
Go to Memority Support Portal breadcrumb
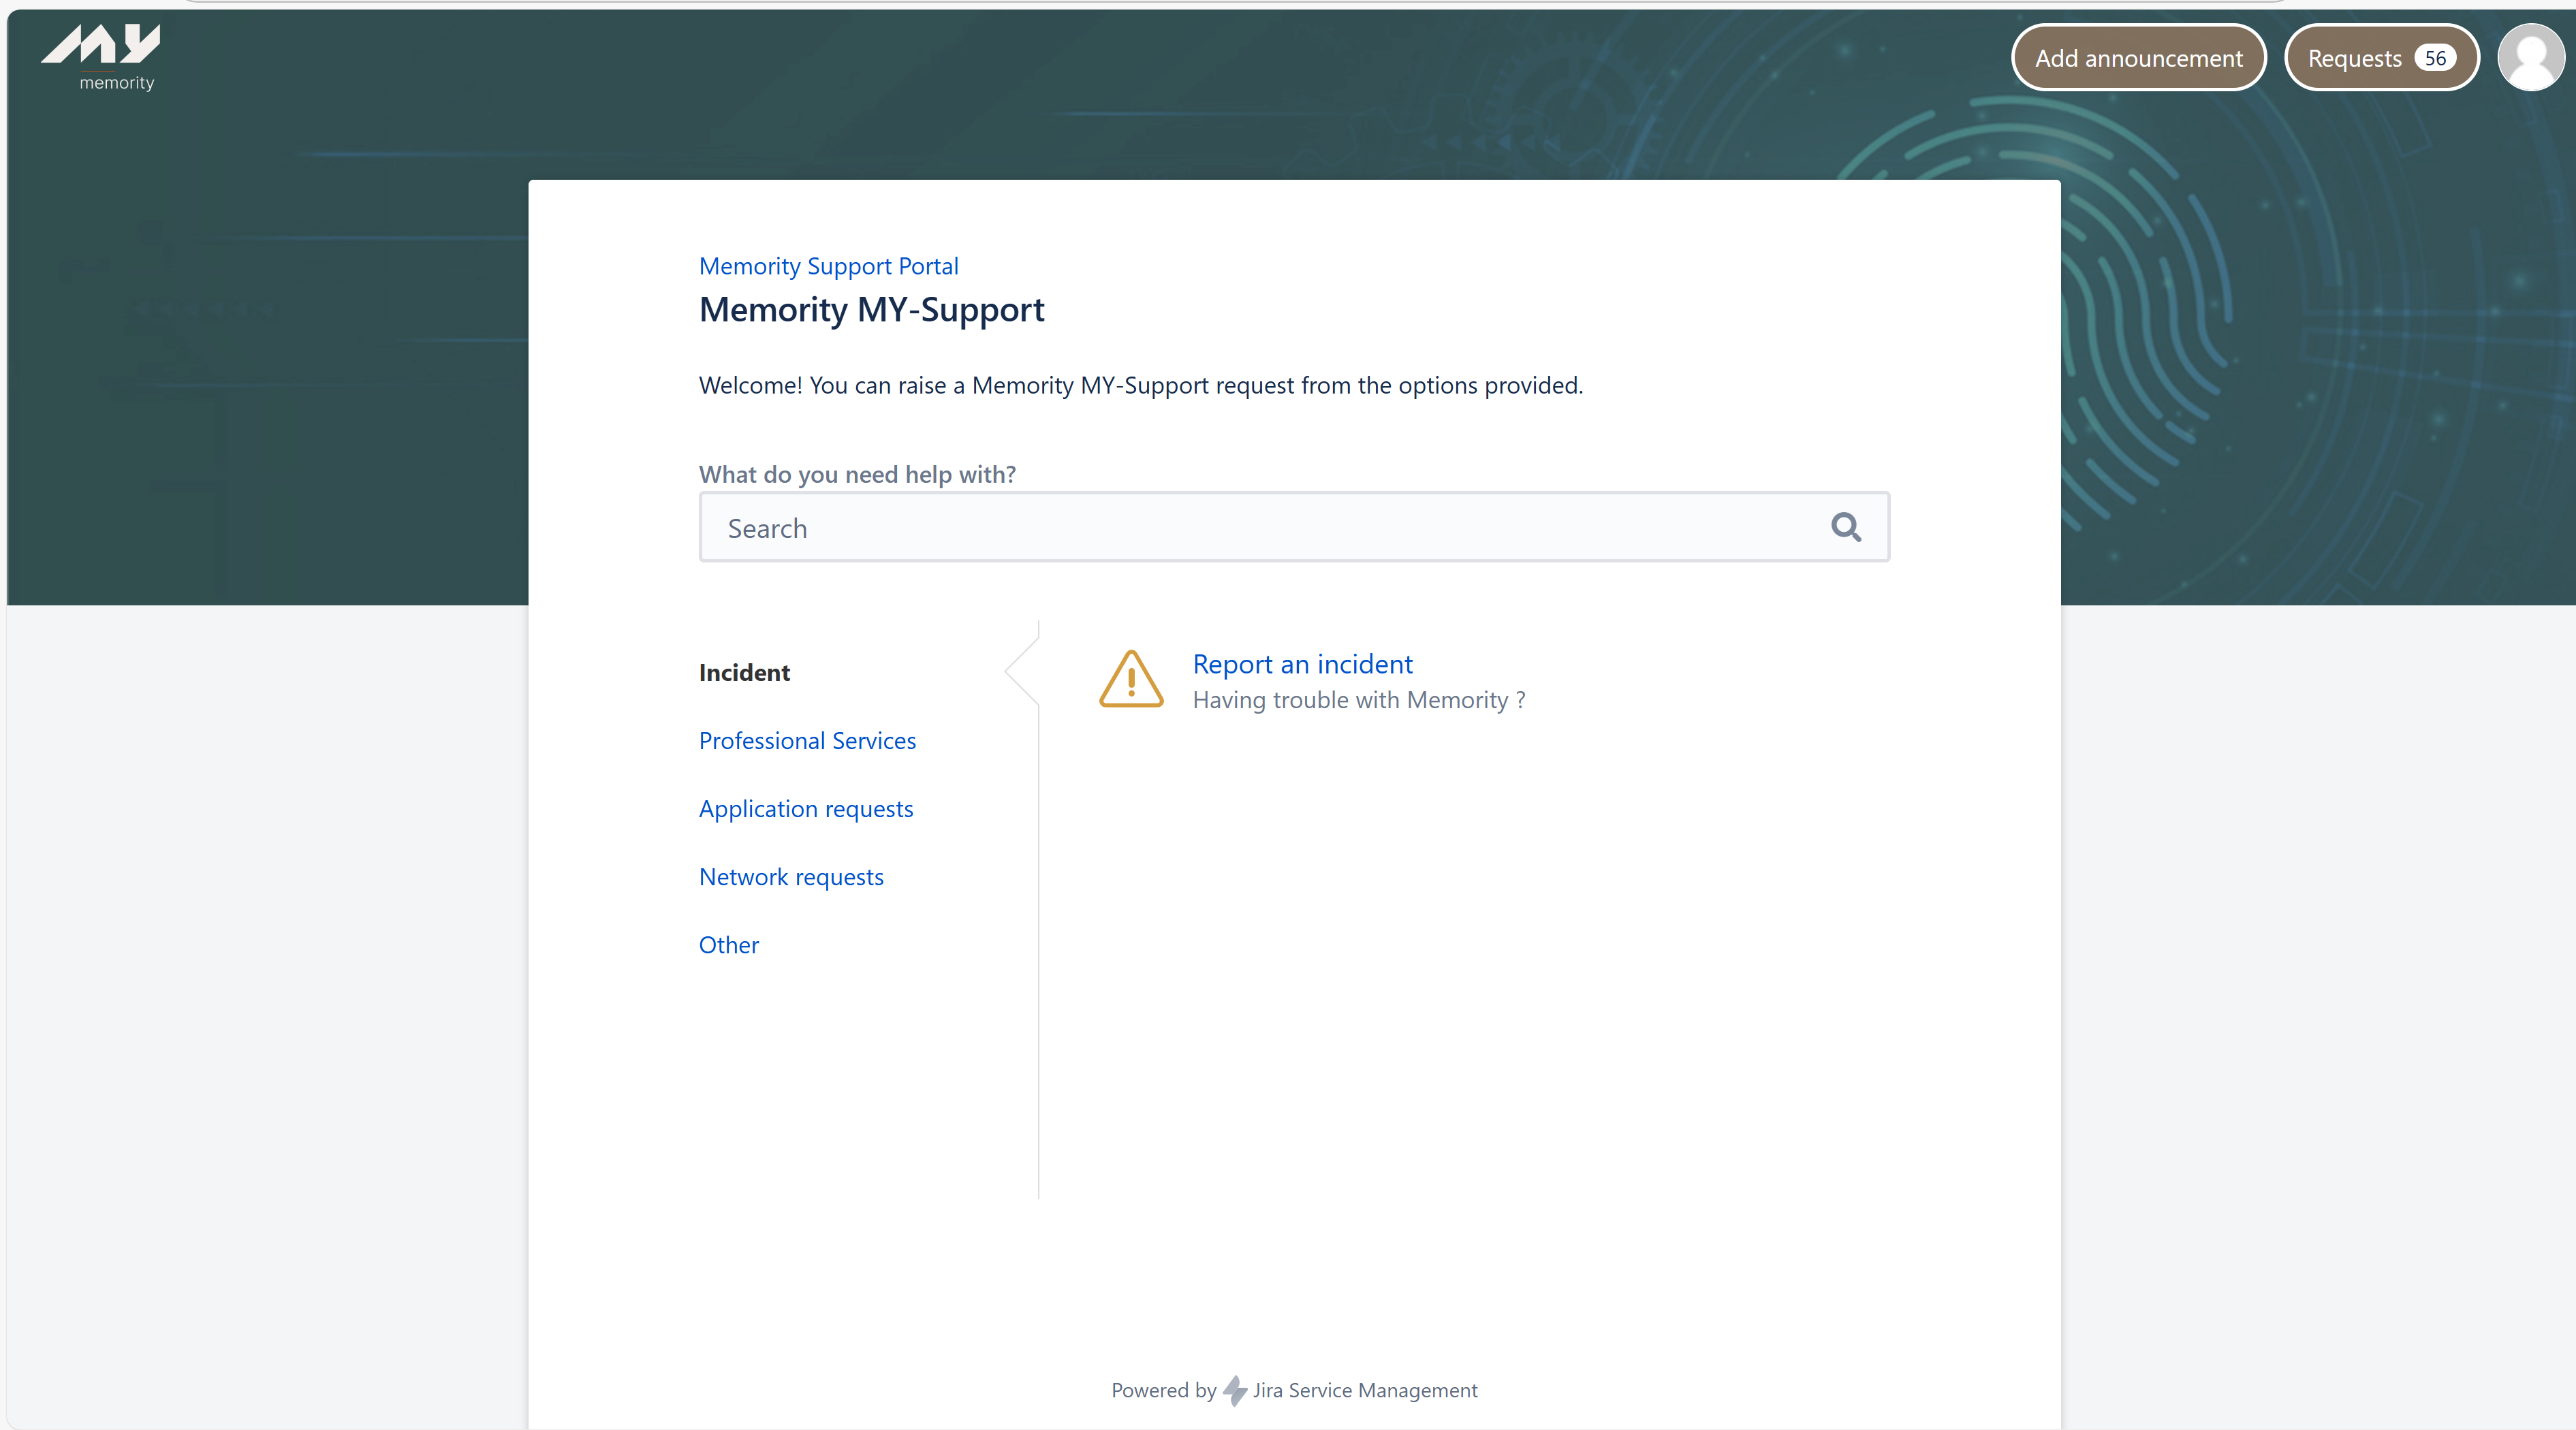[x=828, y=266]
